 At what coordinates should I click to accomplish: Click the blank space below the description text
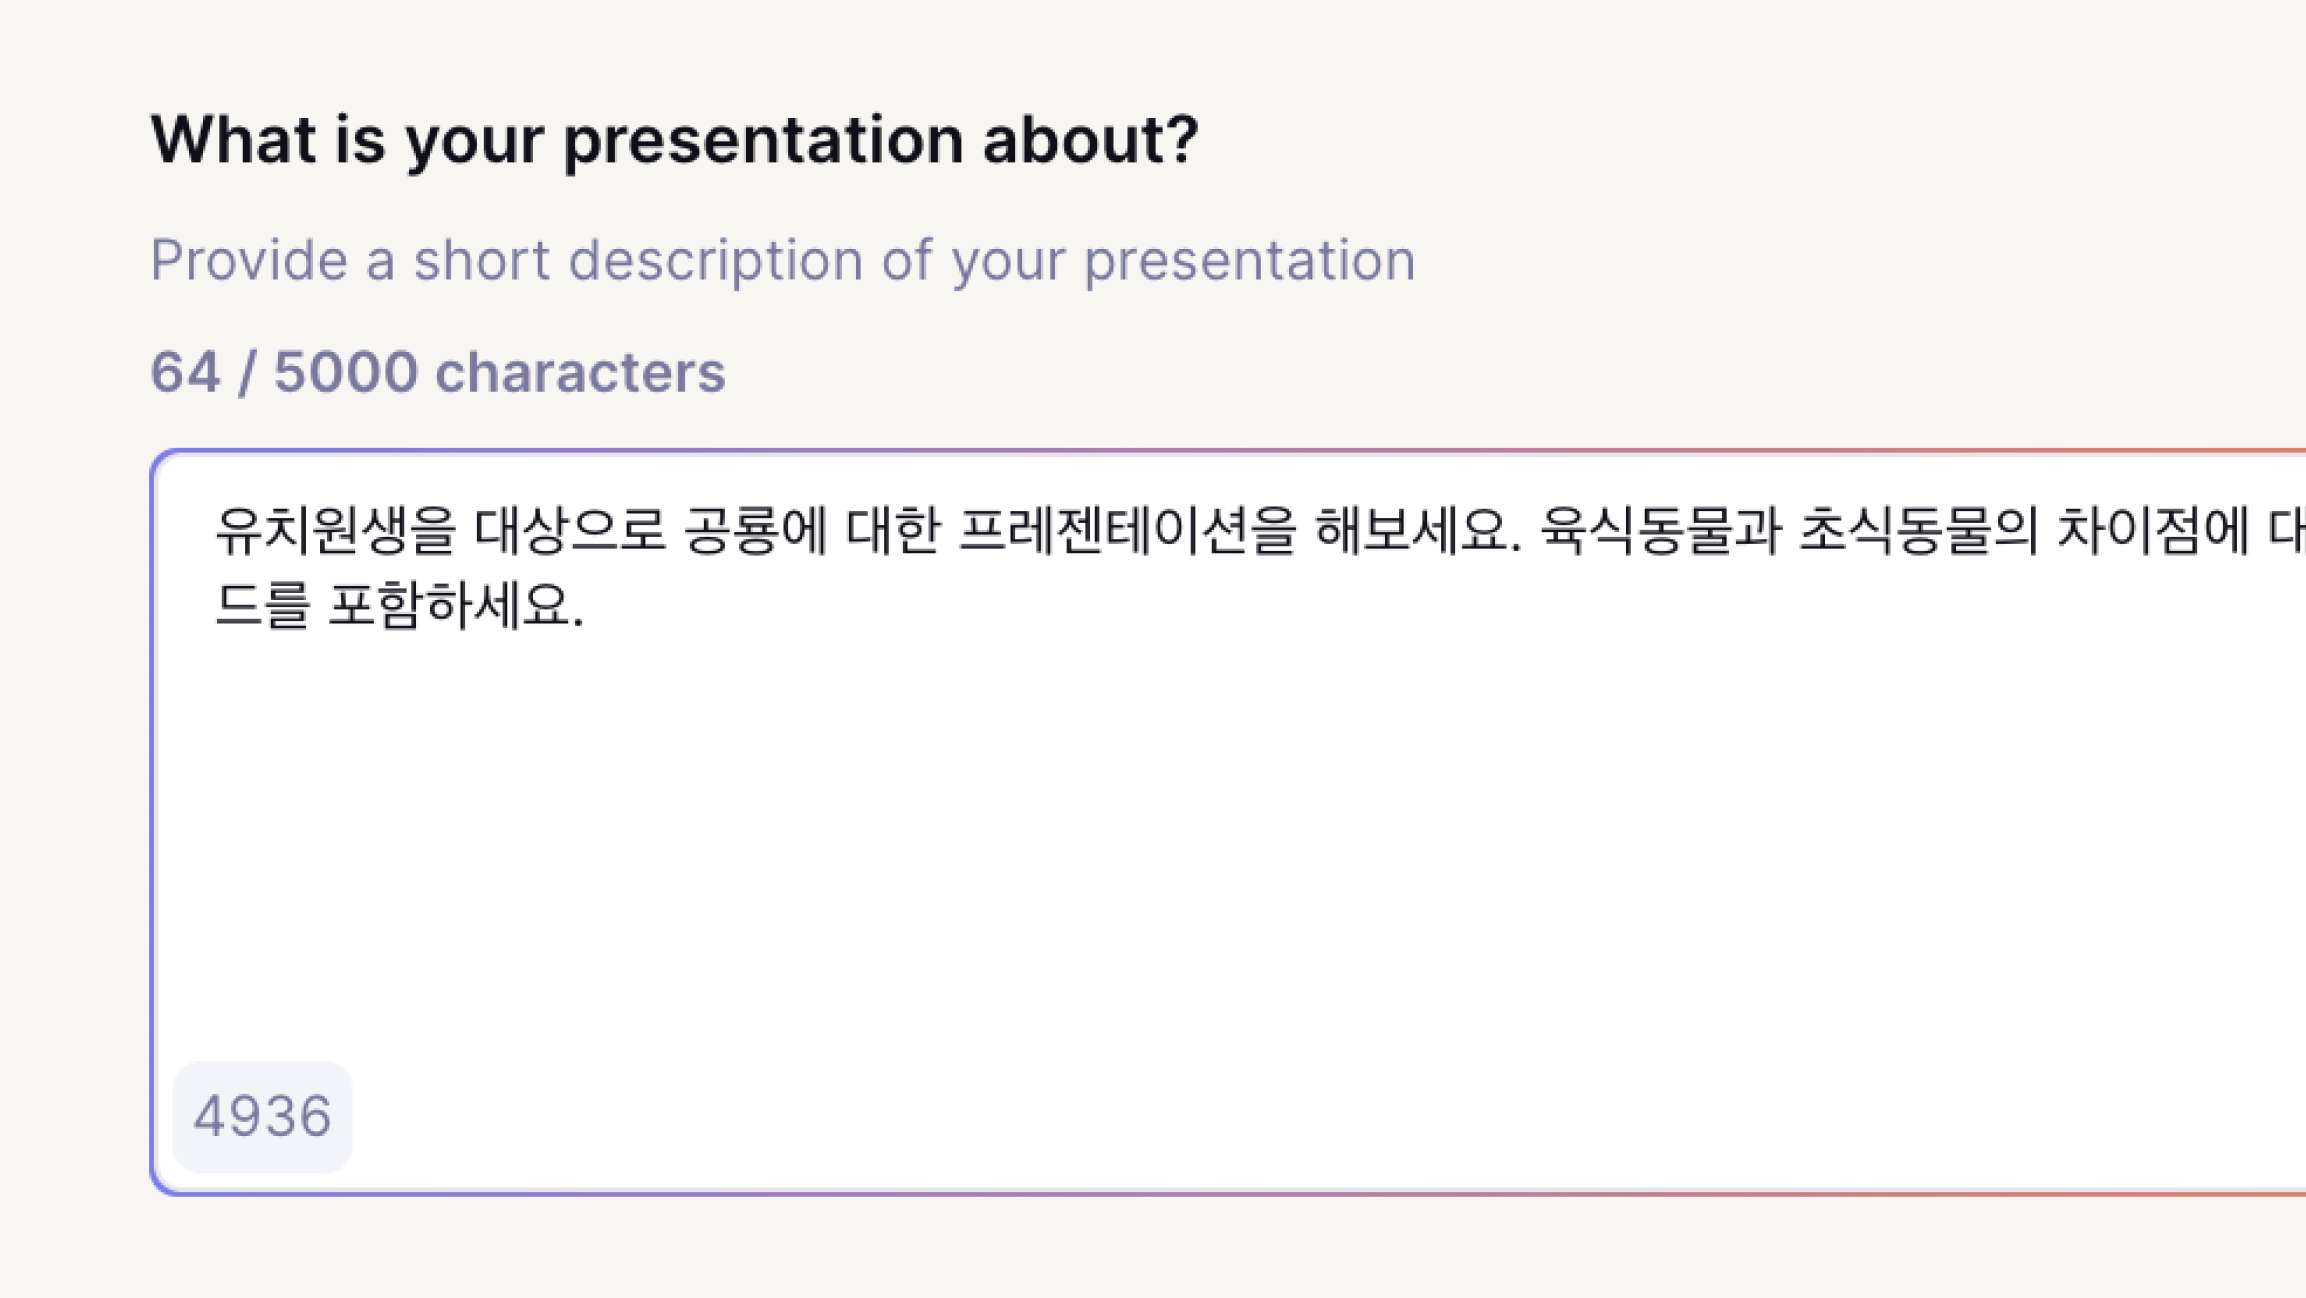click(1200, 850)
